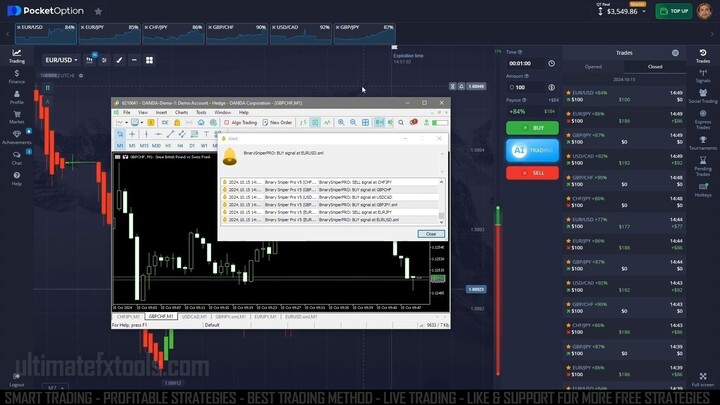
Task: Select M1 timeframe in MetaTrader
Action: (x=120, y=146)
